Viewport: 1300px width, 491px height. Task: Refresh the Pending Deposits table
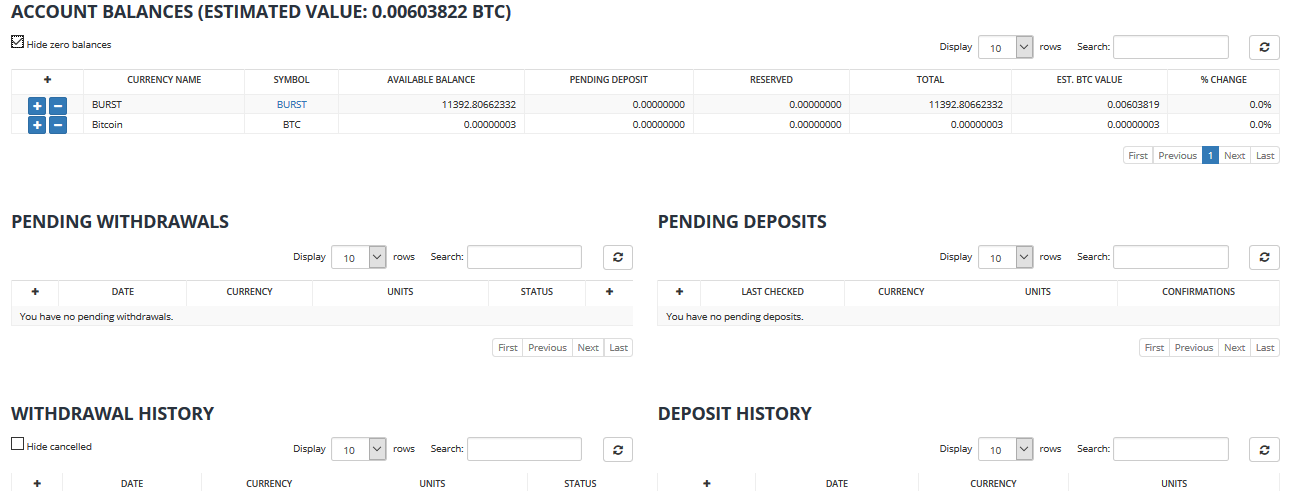click(x=1264, y=257)
